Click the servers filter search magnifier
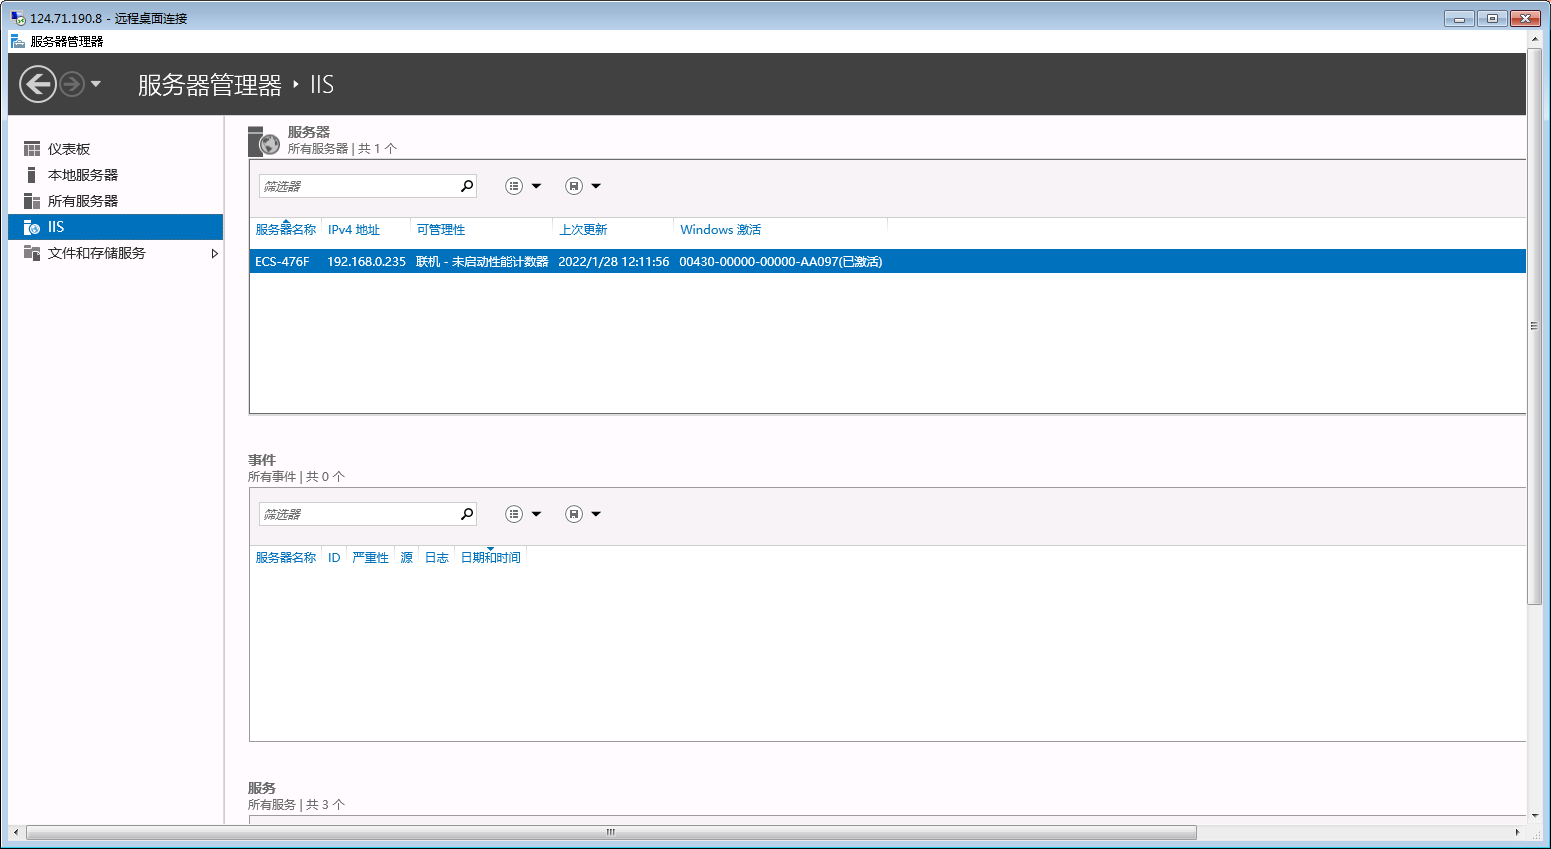The height and width of the screenshot is (849, 1551). (x=467, y=186)
